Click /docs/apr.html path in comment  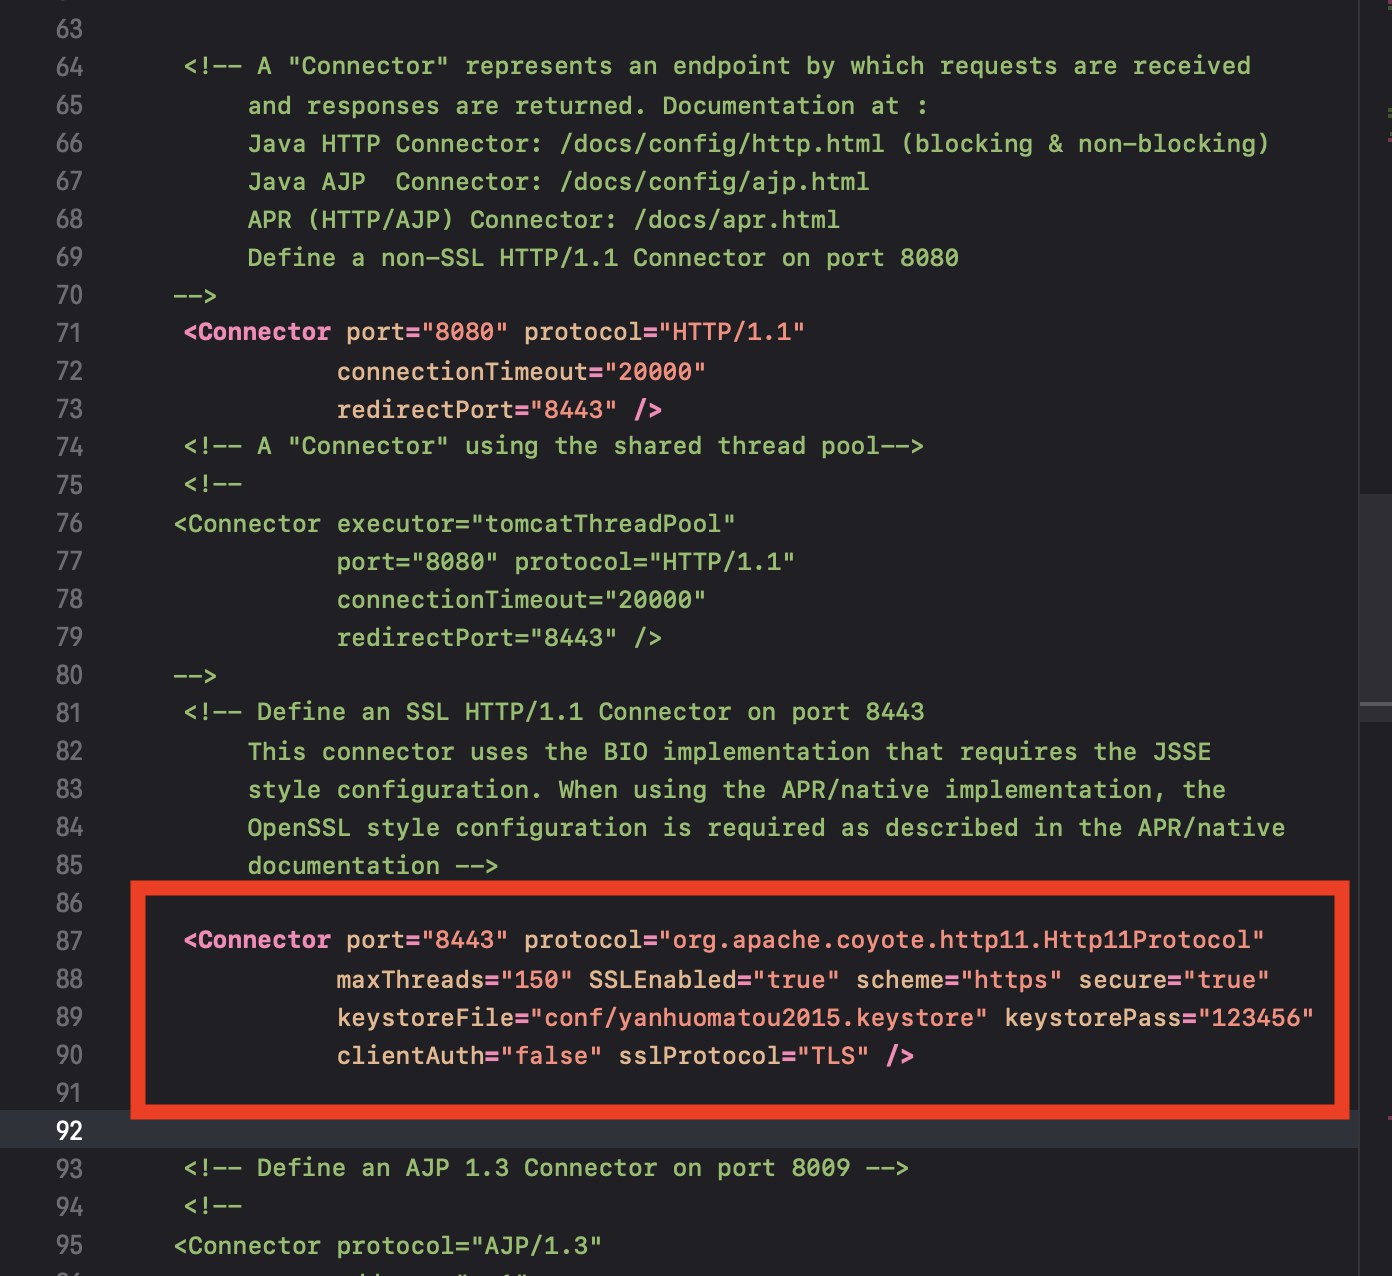[x=737, y=220]
